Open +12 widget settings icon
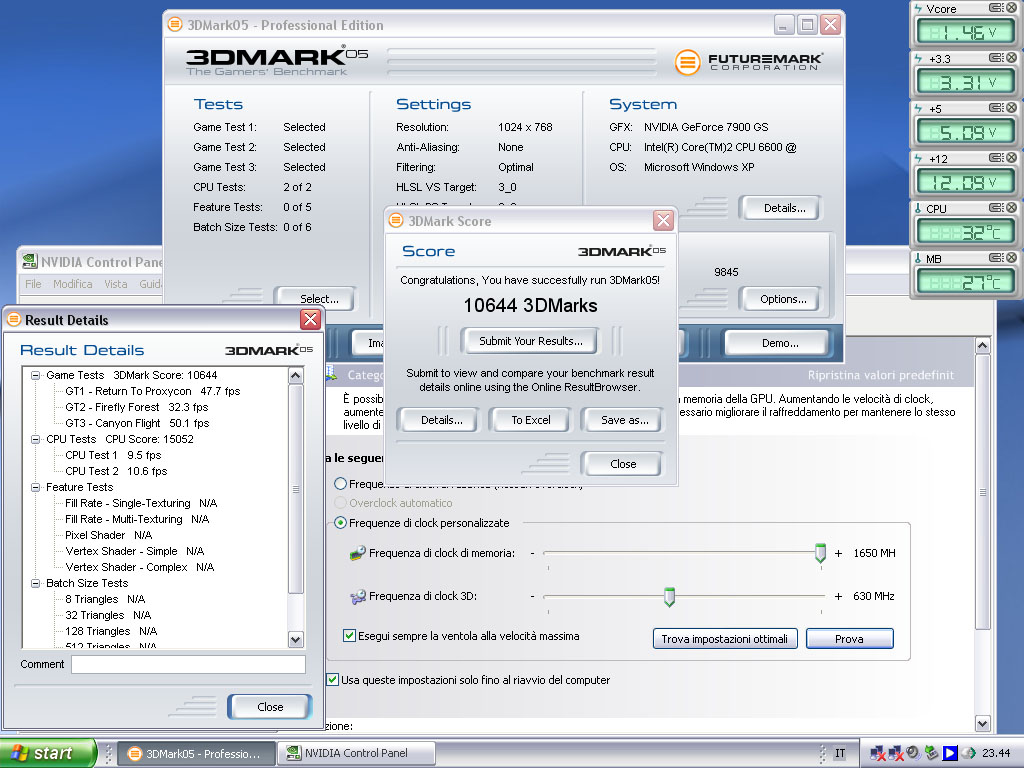The width and height of the screenshot is (1024, 768). pos(996,157)
